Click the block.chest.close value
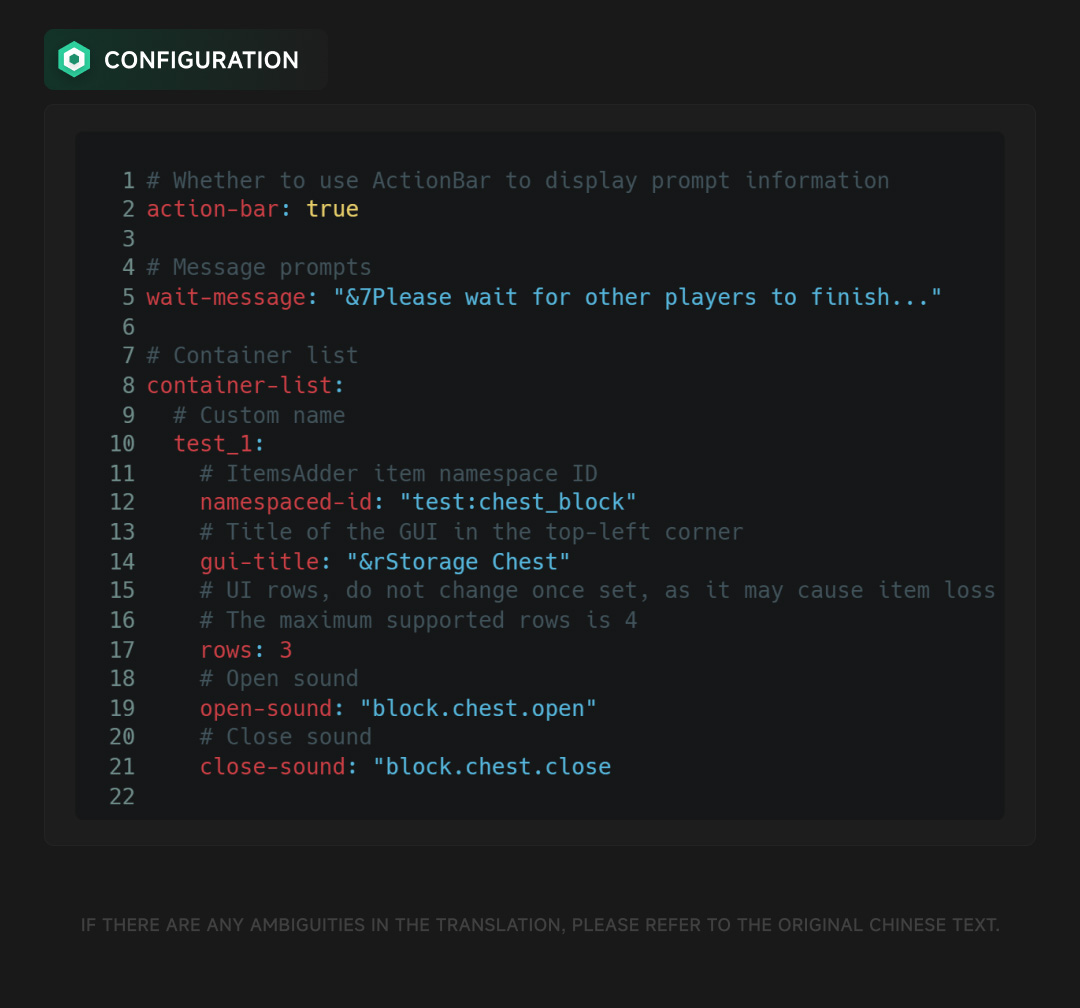Viewport: 1080px width, 1008px height. [x=492, y=767]
